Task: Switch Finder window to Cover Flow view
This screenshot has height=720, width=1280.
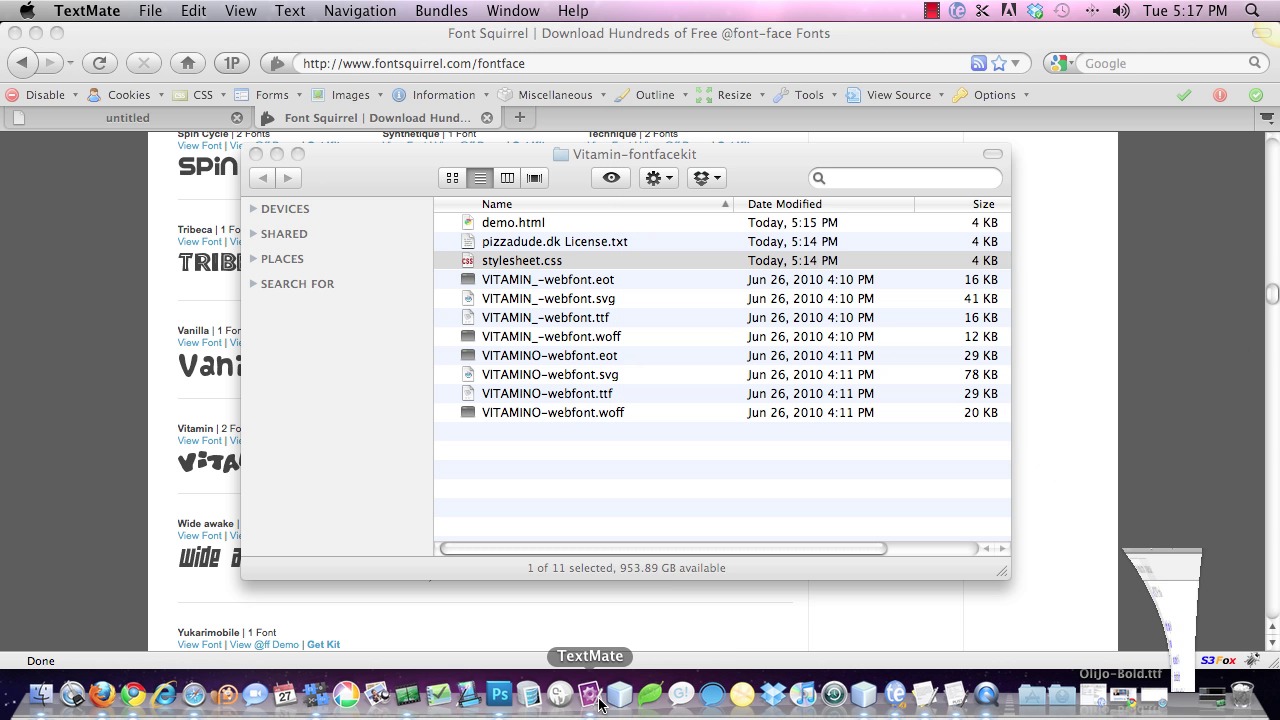Action: point(534,178)
